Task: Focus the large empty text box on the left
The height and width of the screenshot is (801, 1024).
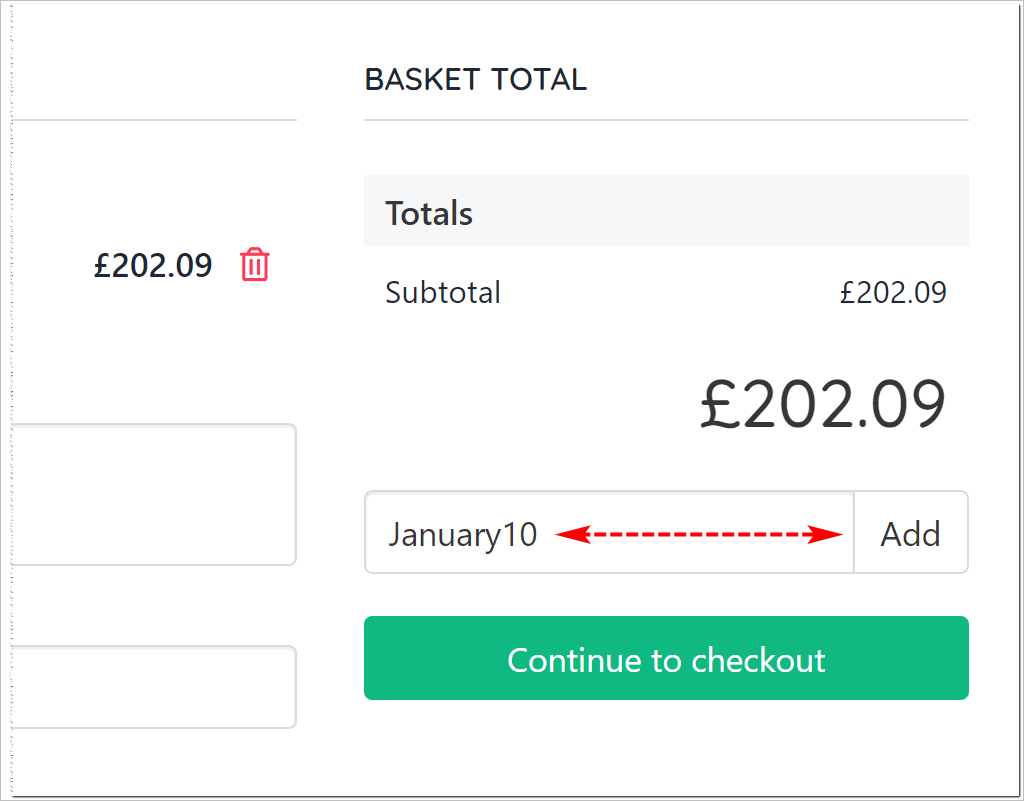Action: 154,494
